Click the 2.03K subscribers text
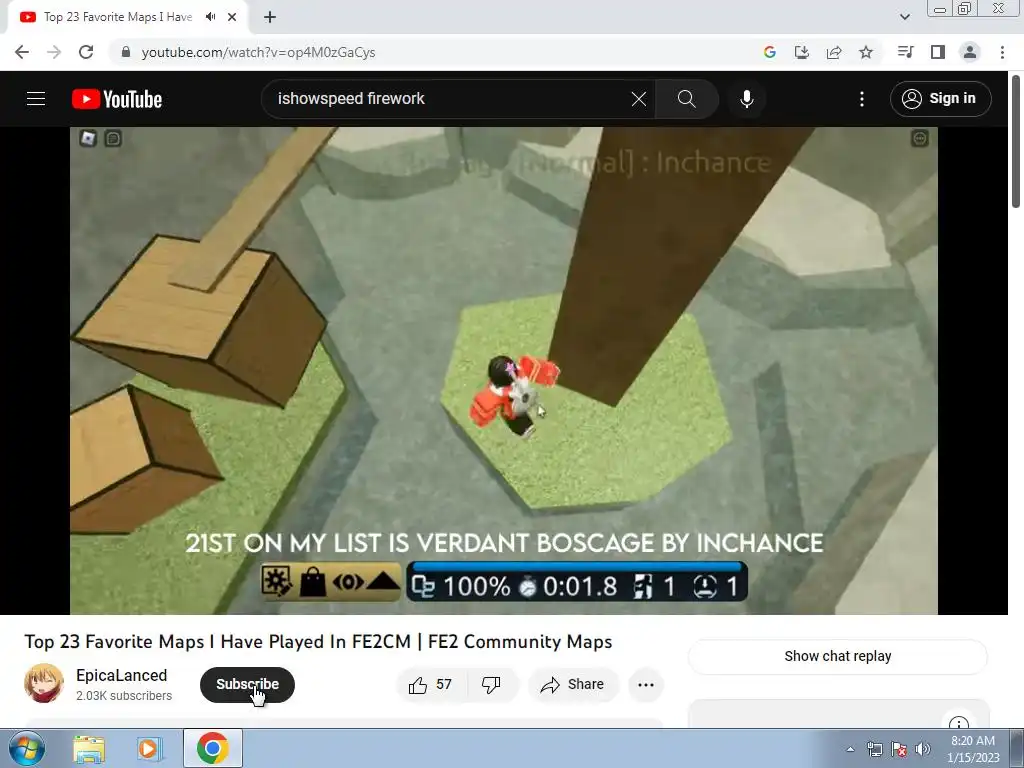The height and width of the screenshot is (768, 1024). pos(124,696)
